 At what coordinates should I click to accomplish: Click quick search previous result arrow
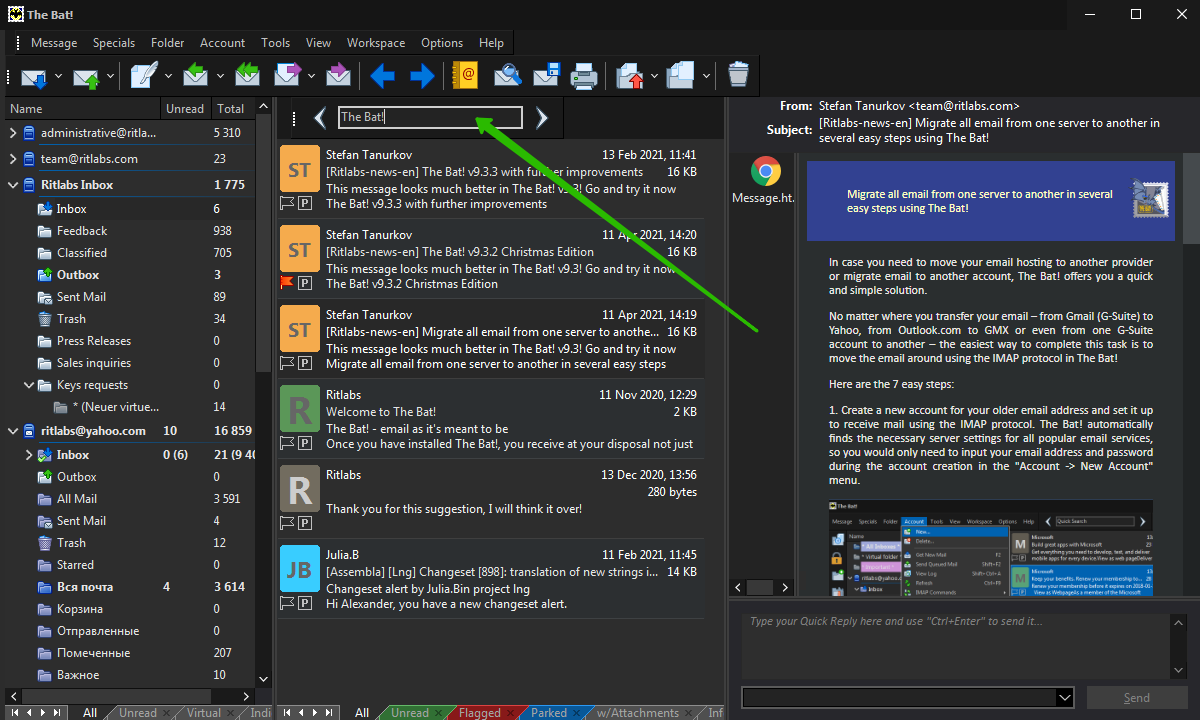pos(321,118)
